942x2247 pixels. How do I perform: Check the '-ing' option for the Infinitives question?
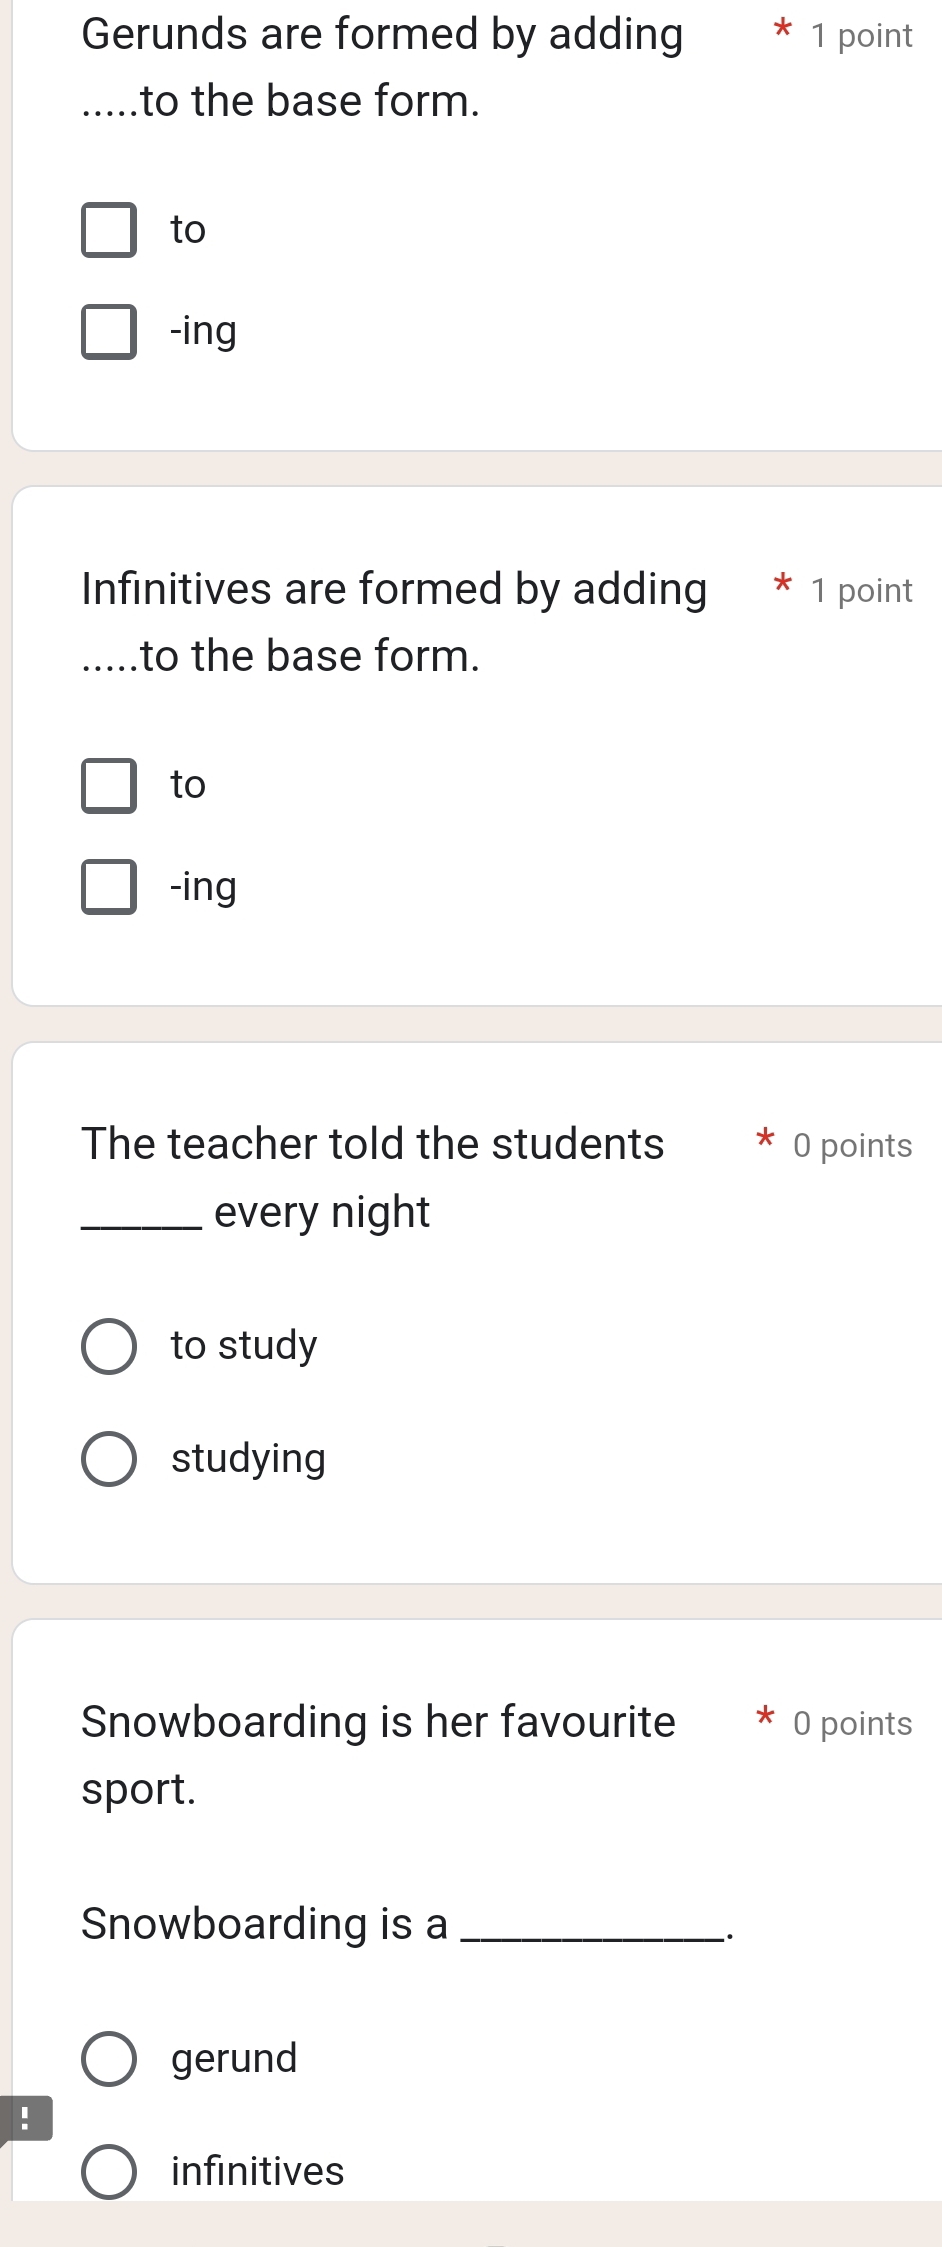[108, 887]
